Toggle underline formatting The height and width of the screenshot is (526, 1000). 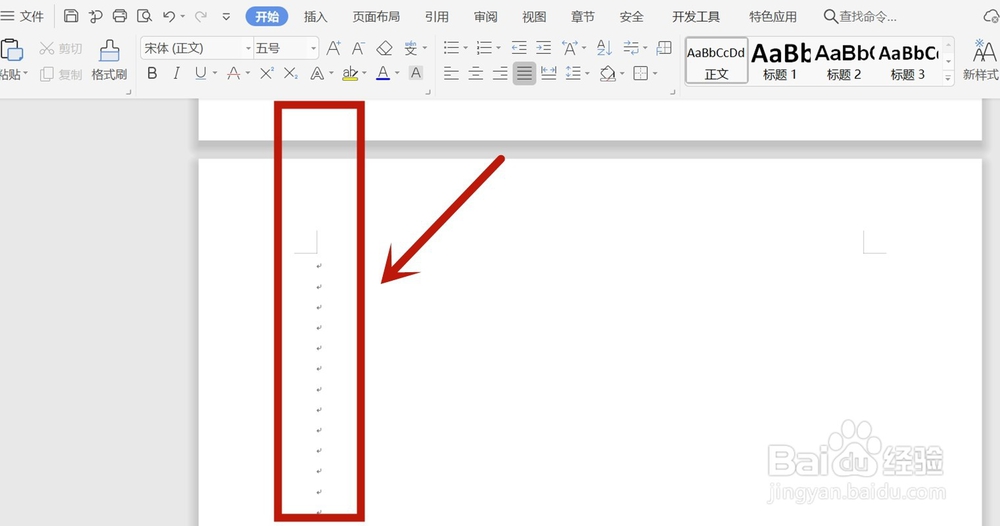tap(200, 73)
